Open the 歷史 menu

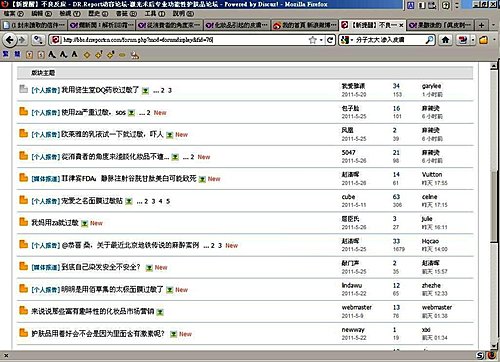98,14
